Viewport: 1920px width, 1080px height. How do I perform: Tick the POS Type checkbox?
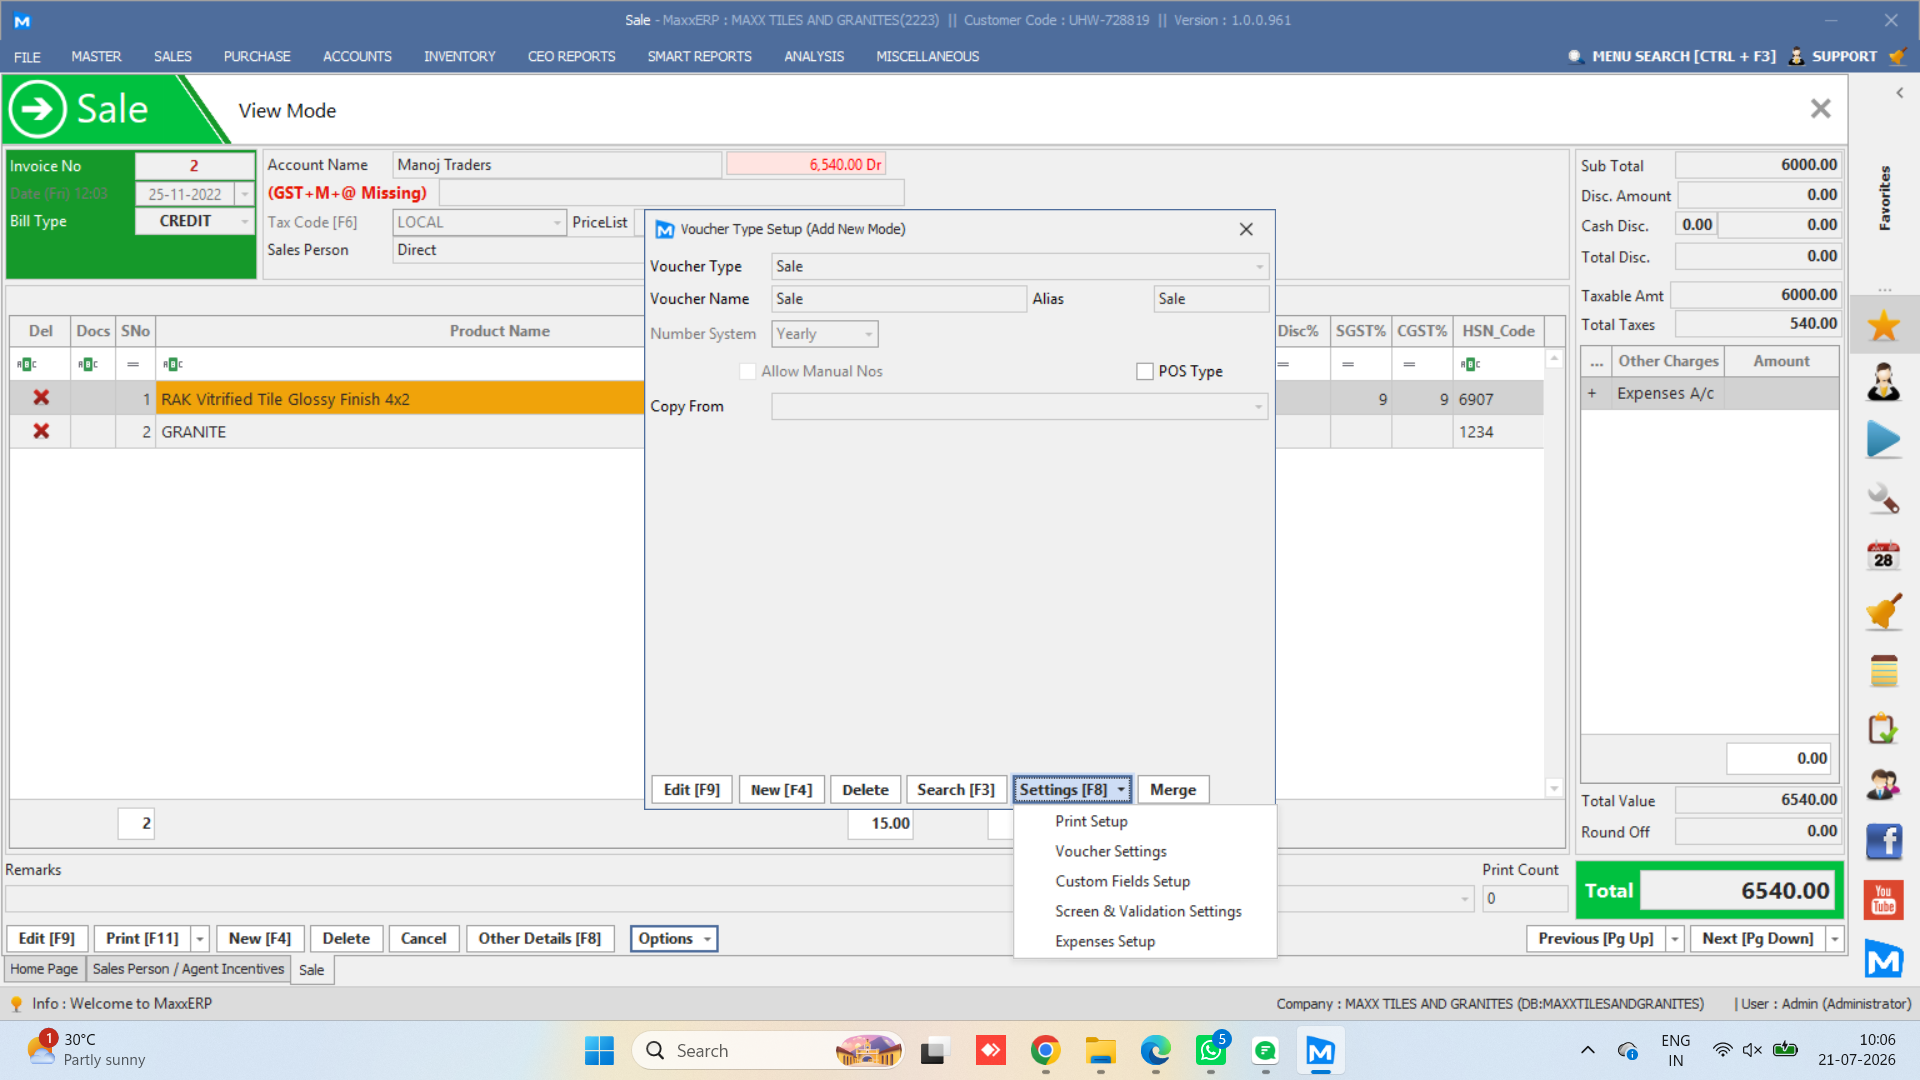pyautogui.click(x=1145, y=371)
